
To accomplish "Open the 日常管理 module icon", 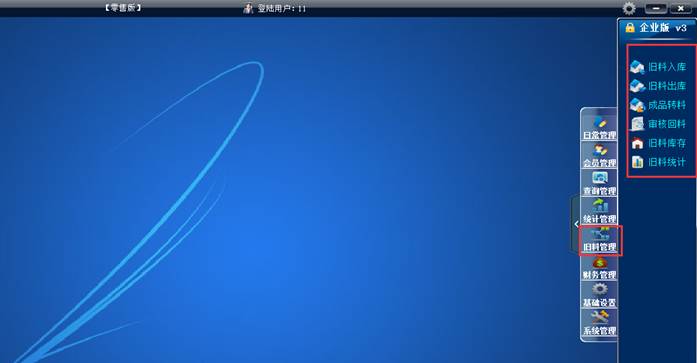I will (599, 128).
